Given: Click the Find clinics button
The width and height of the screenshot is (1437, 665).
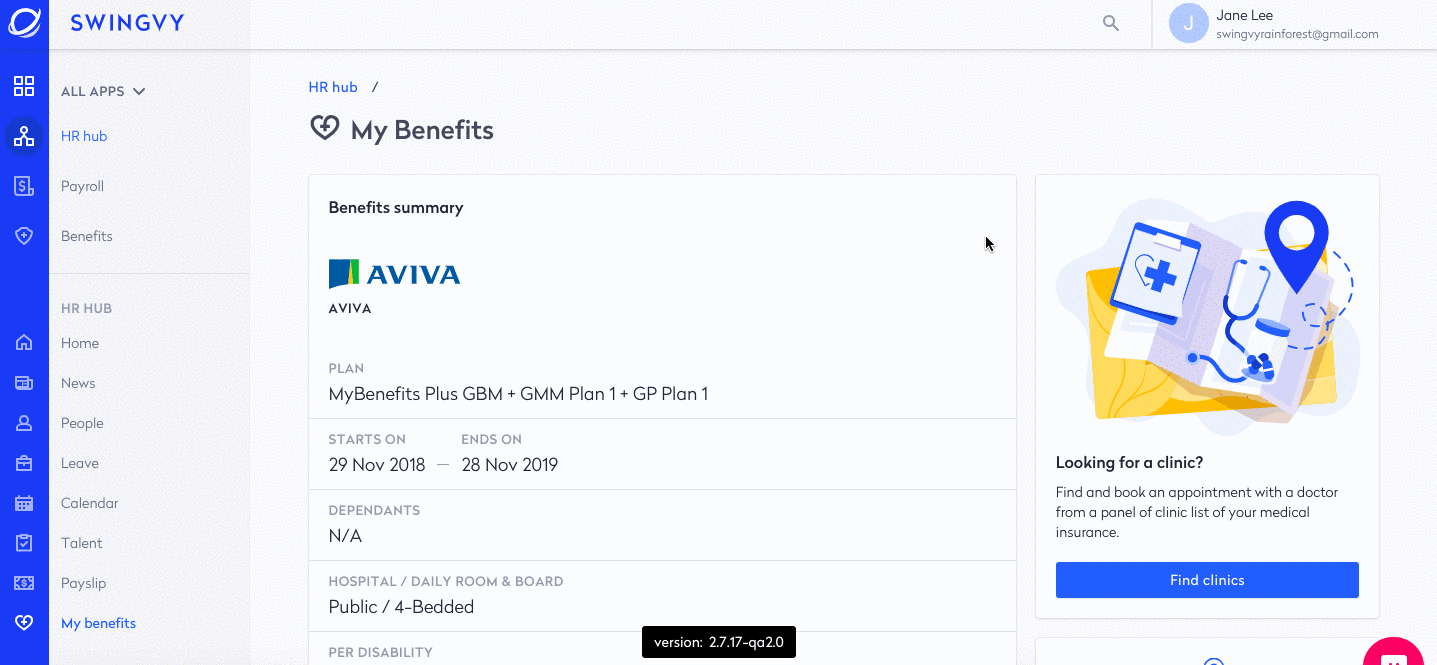Looking at the screenshot, I should point(1207,580).
